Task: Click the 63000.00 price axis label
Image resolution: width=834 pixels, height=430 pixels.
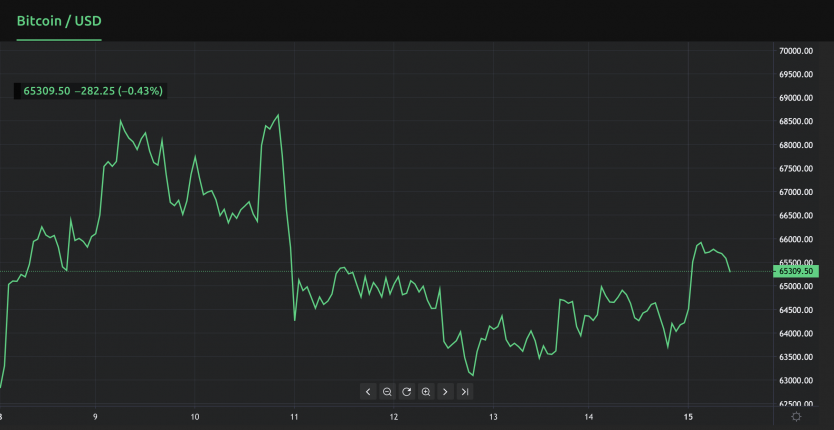Action: click(796, 381)
